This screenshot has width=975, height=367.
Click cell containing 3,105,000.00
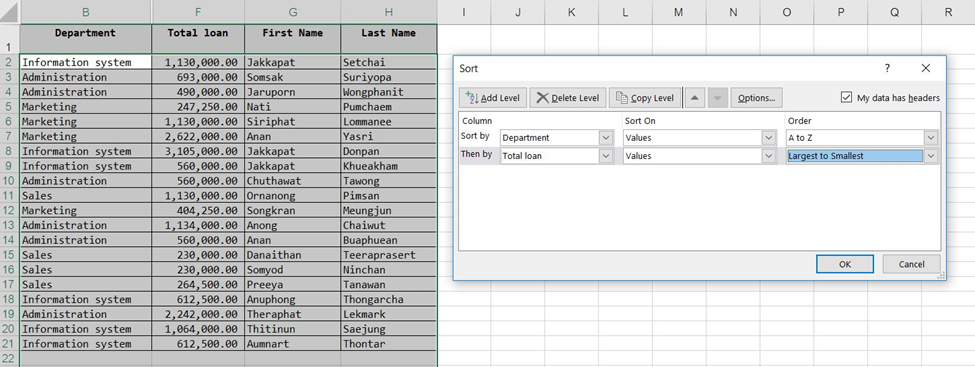click(x=198, y=151)
